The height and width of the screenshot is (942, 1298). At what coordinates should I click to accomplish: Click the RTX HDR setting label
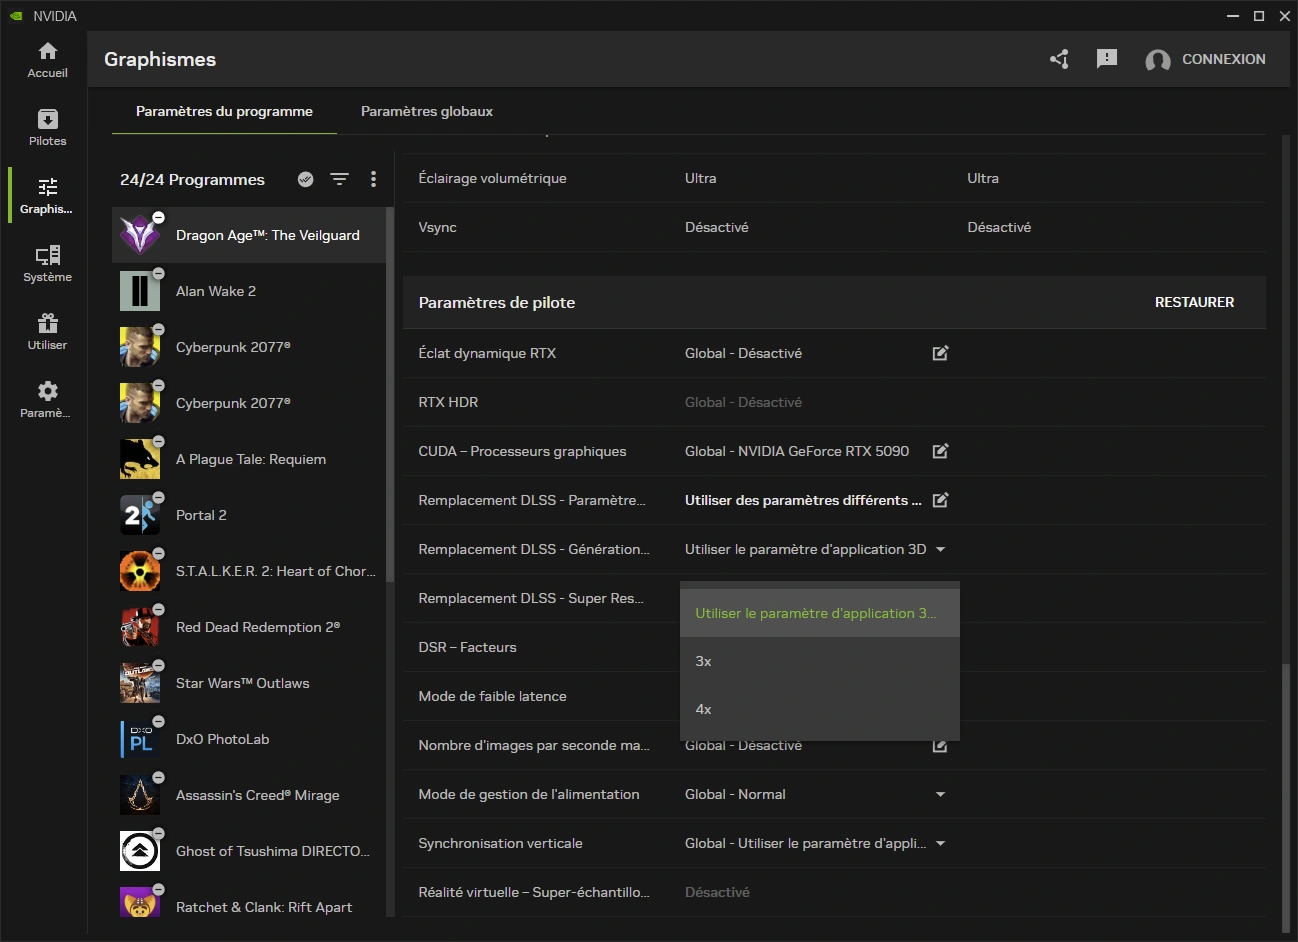coord(448,402)
